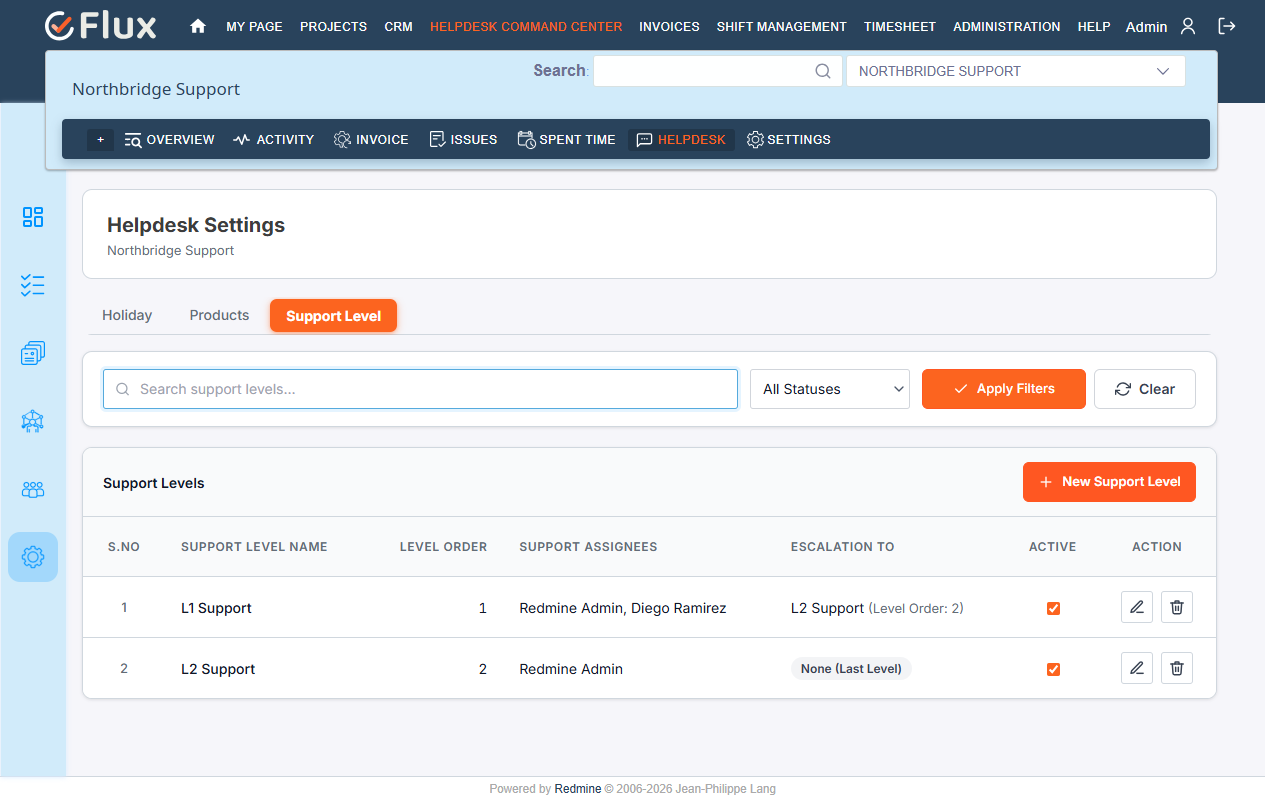Click the plus button in the project menu bar
Viewport: 1265px width, 800px height.
(x=100, y=140)
